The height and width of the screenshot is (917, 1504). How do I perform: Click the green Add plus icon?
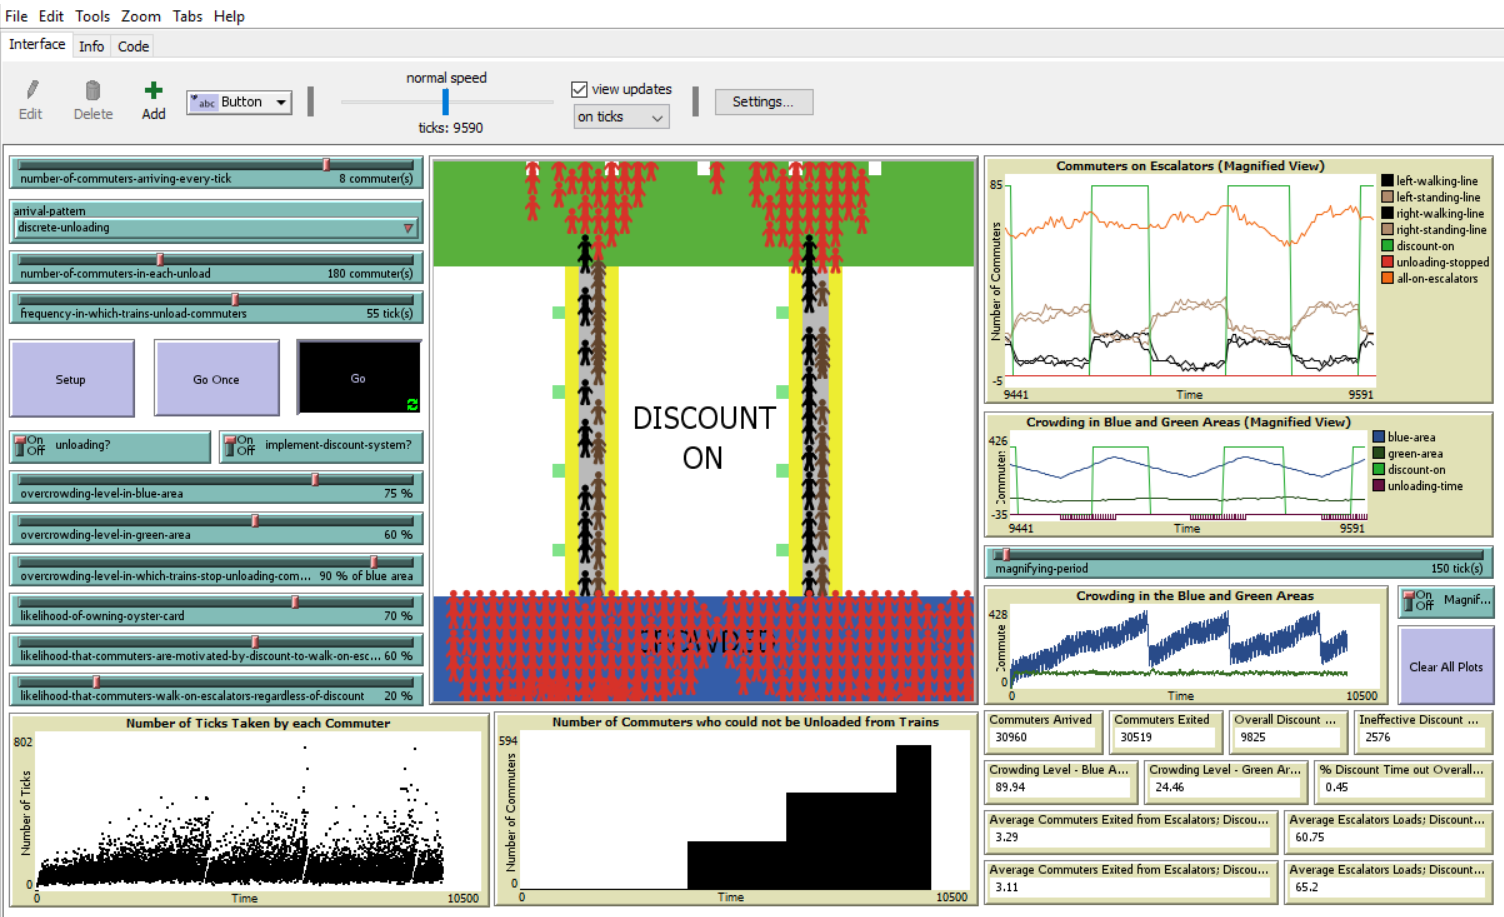pyautogui.click(x=153, y=91)
